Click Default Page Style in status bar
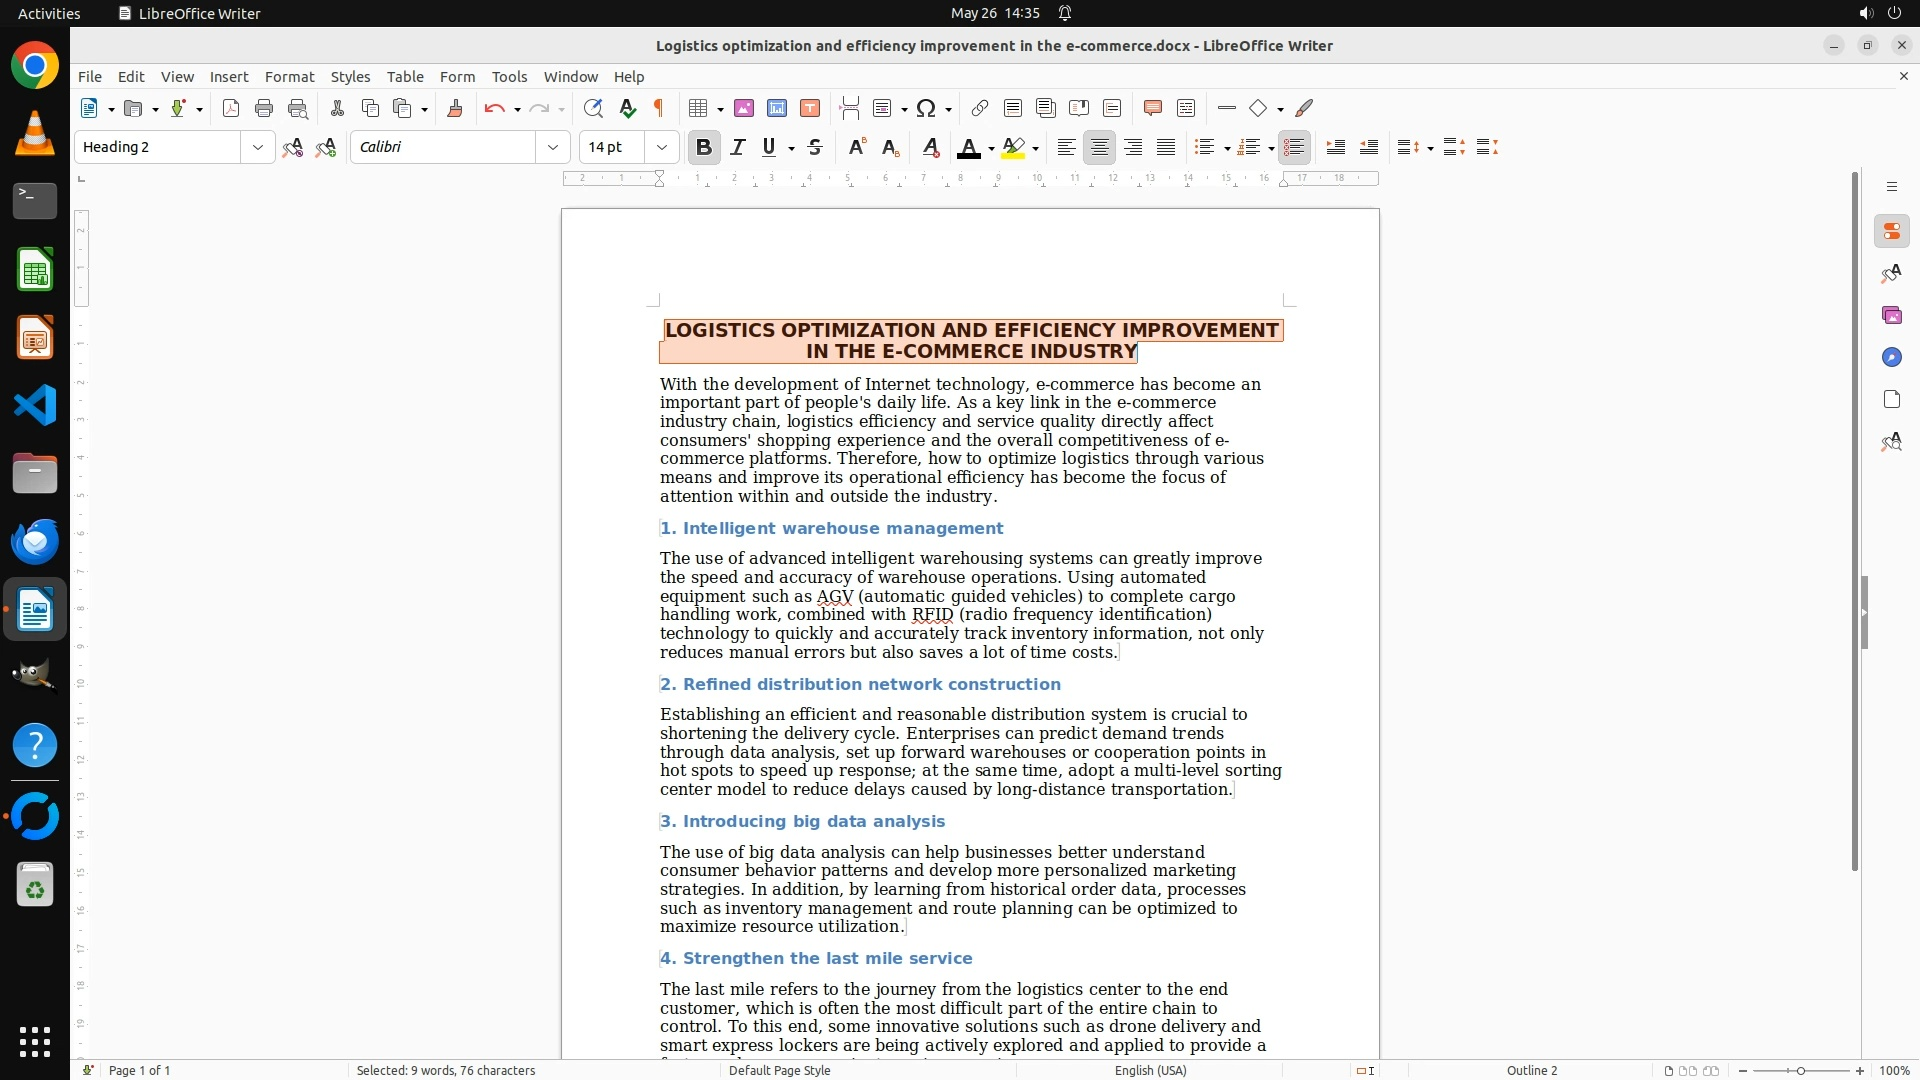 [x=779, y=1070]
